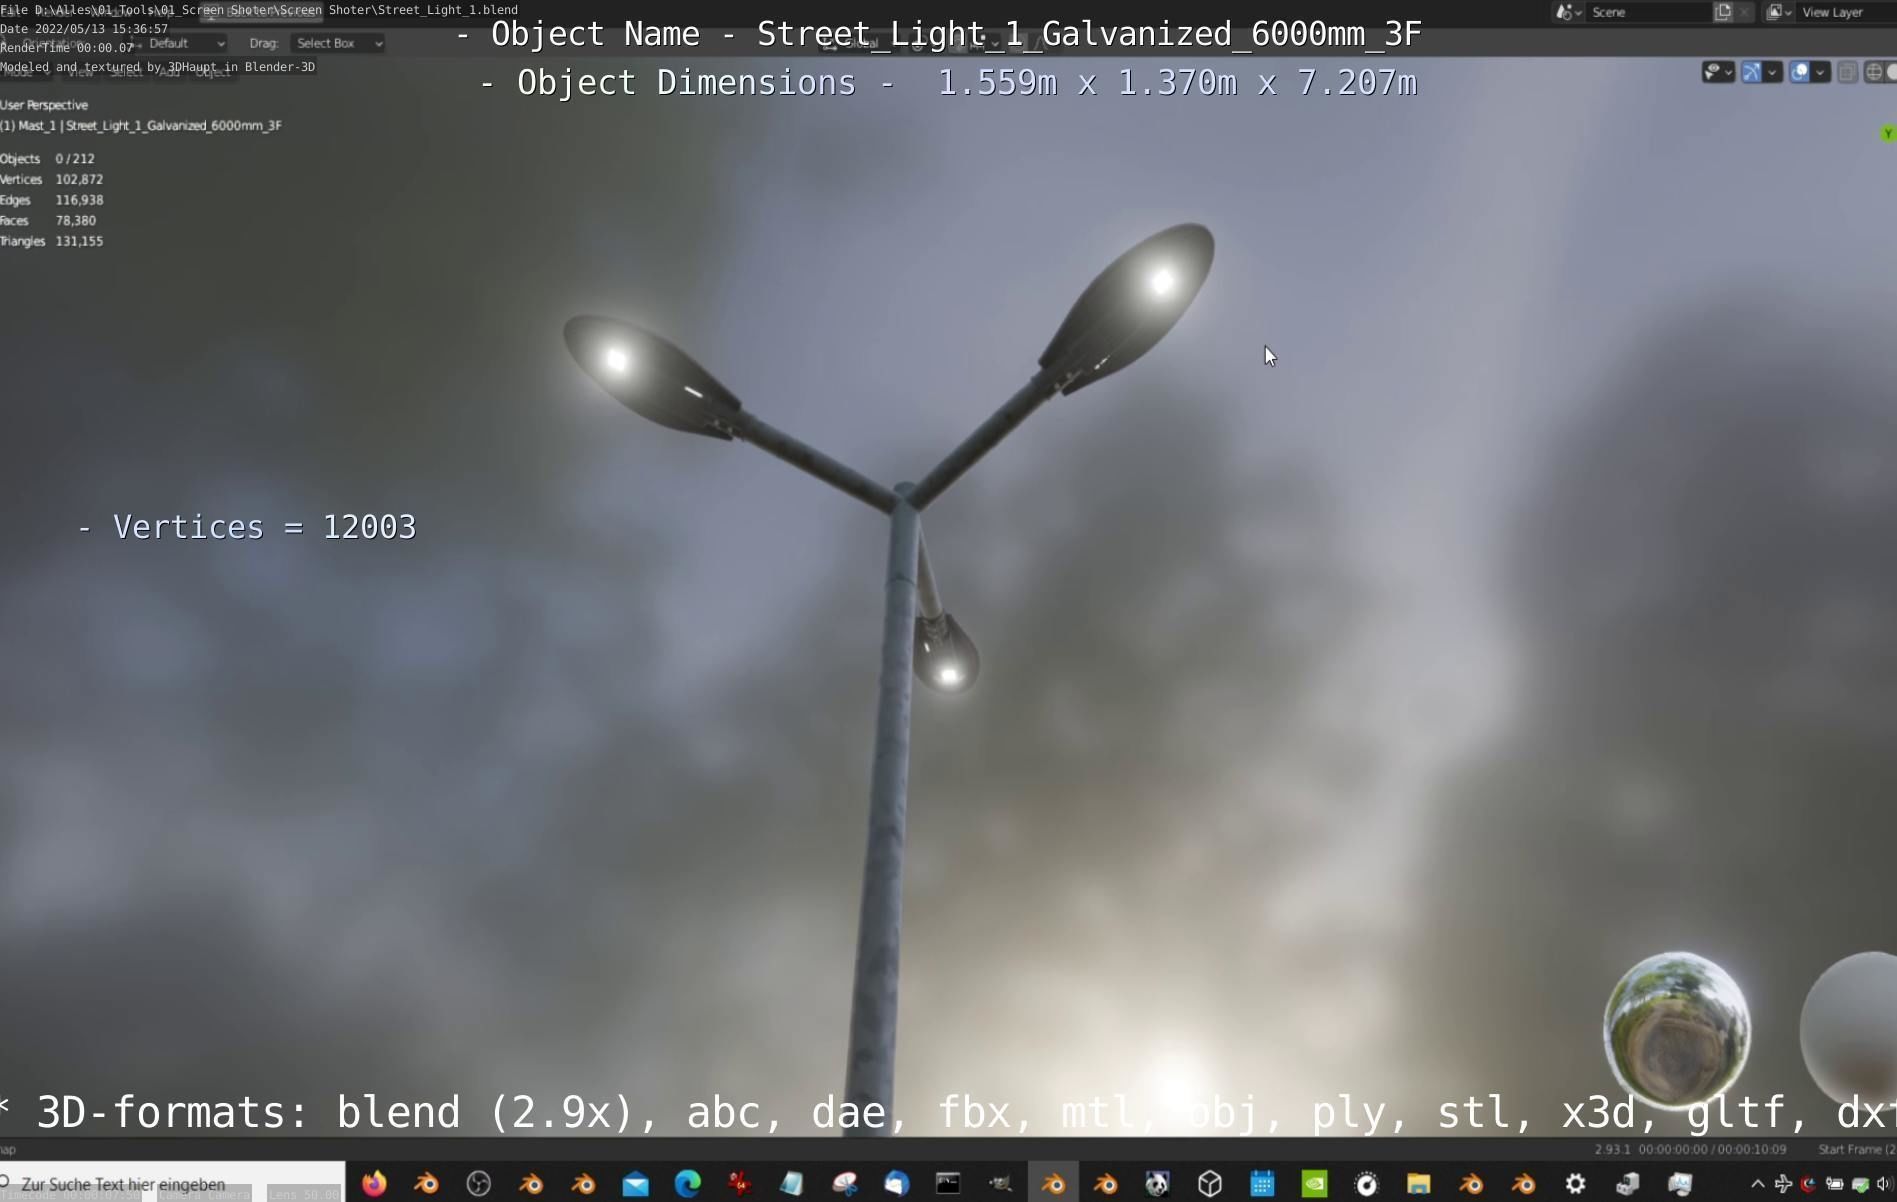Click the battery icon in system tray

pyautogui.click(x=1834, y=1184)
